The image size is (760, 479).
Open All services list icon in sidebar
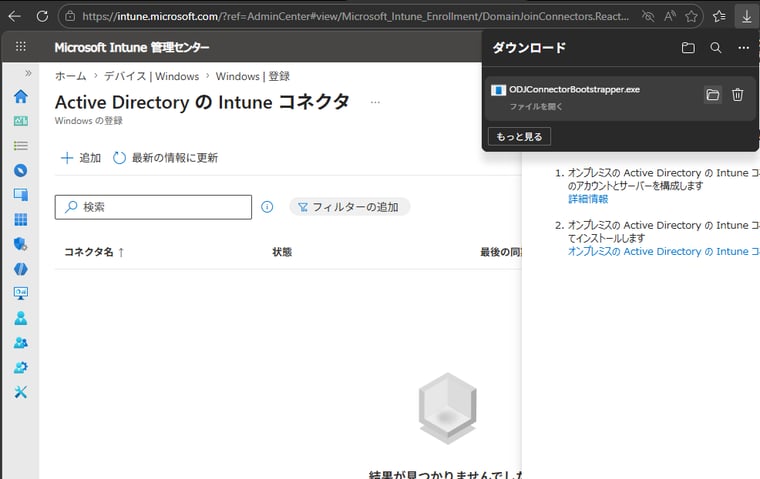coord(21,146)
